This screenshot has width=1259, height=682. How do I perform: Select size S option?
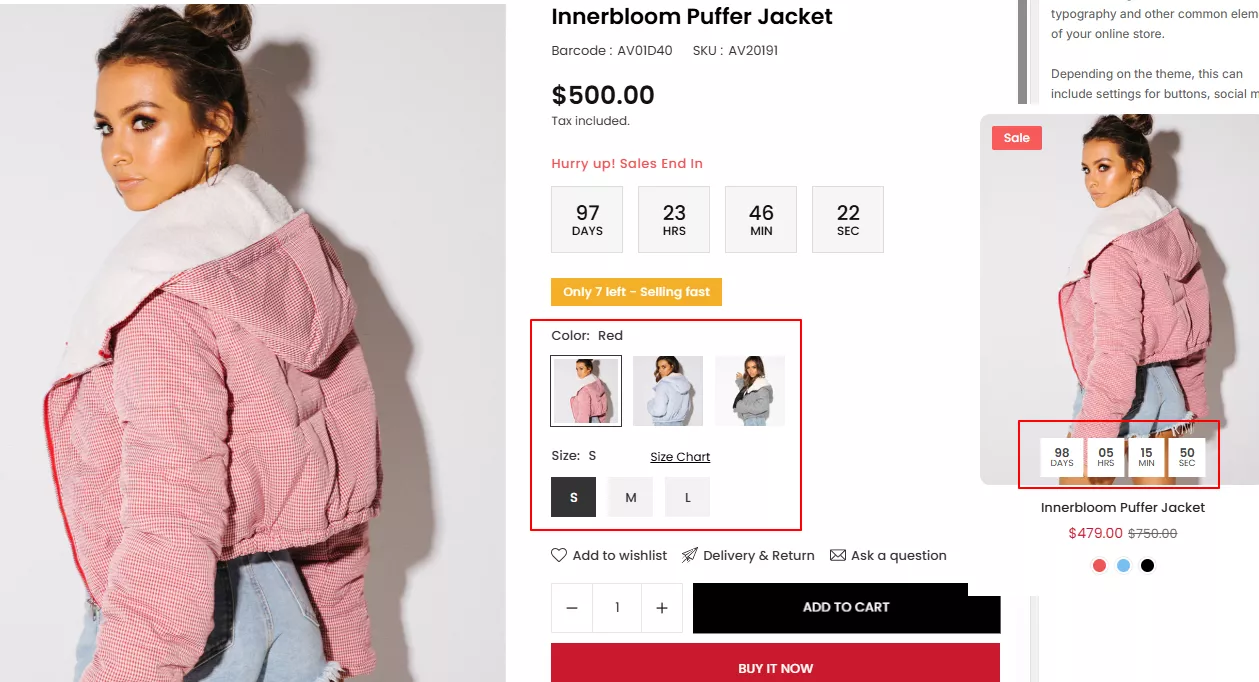[x=573, y=497]
